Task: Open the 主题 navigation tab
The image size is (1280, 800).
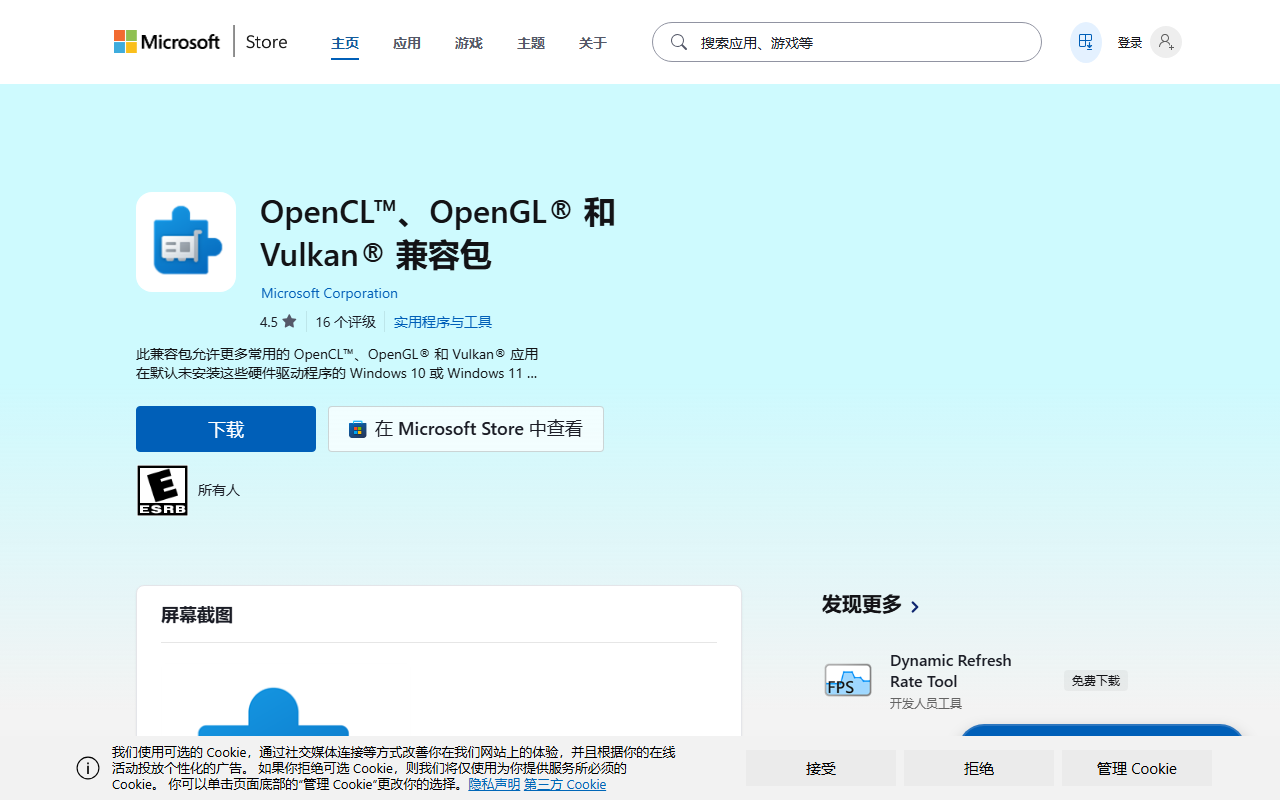Action: (531, 43)
